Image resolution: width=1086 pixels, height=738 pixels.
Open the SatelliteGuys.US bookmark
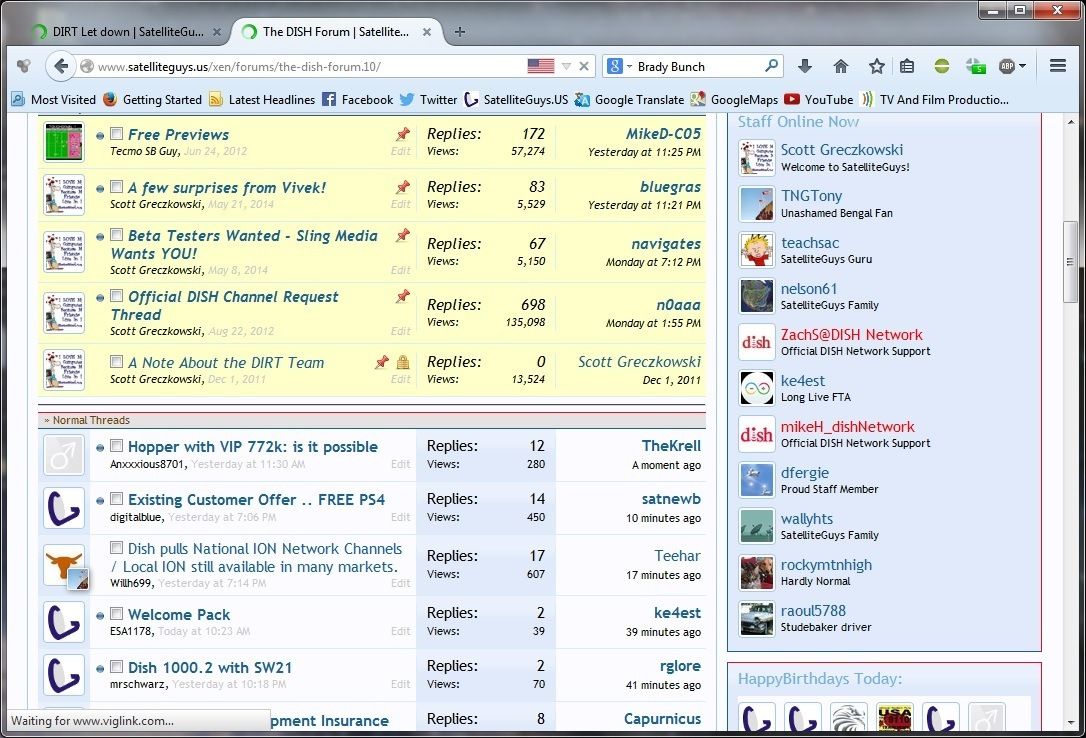coord(516,100)
